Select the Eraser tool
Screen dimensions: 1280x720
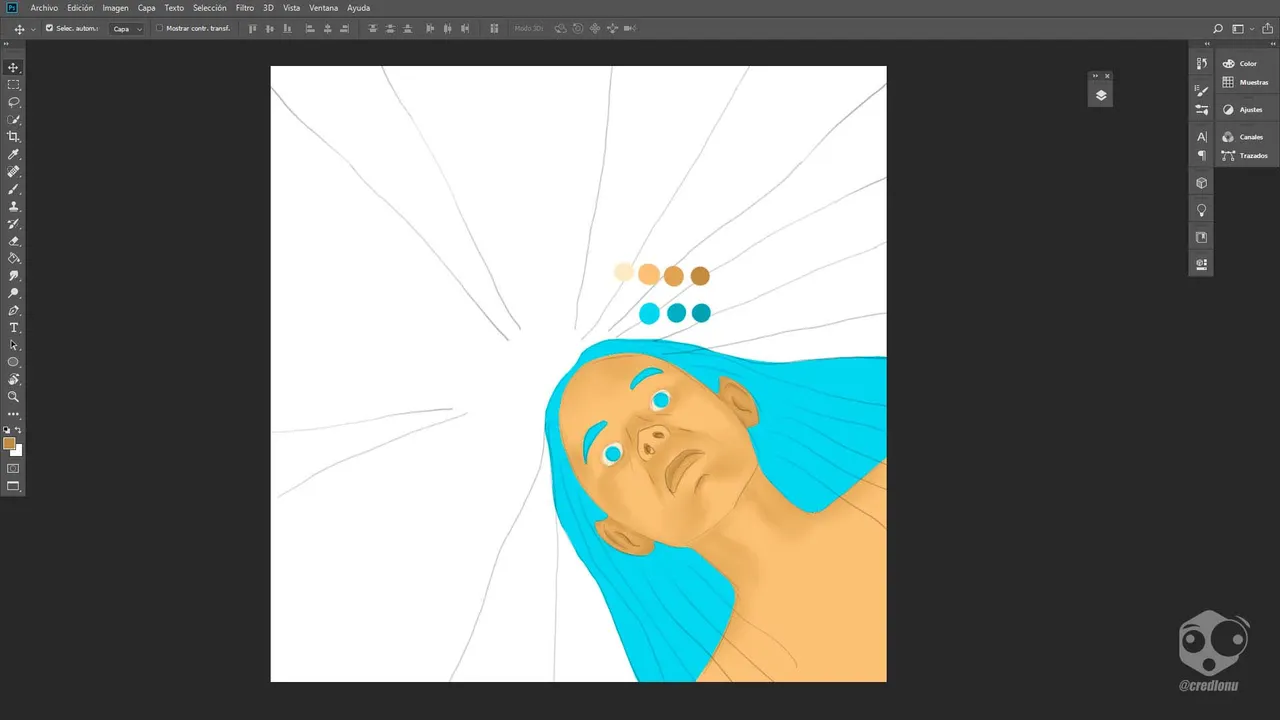[14, 241]
